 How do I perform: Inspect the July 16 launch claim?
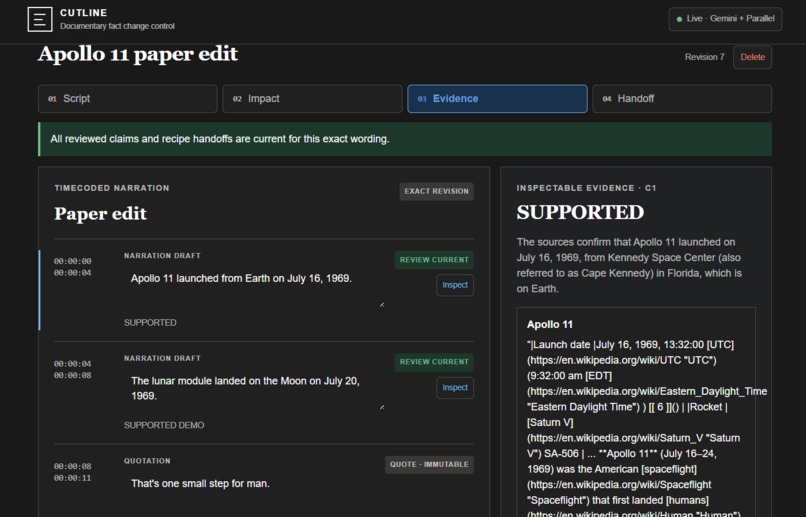(x=455, y=285)
